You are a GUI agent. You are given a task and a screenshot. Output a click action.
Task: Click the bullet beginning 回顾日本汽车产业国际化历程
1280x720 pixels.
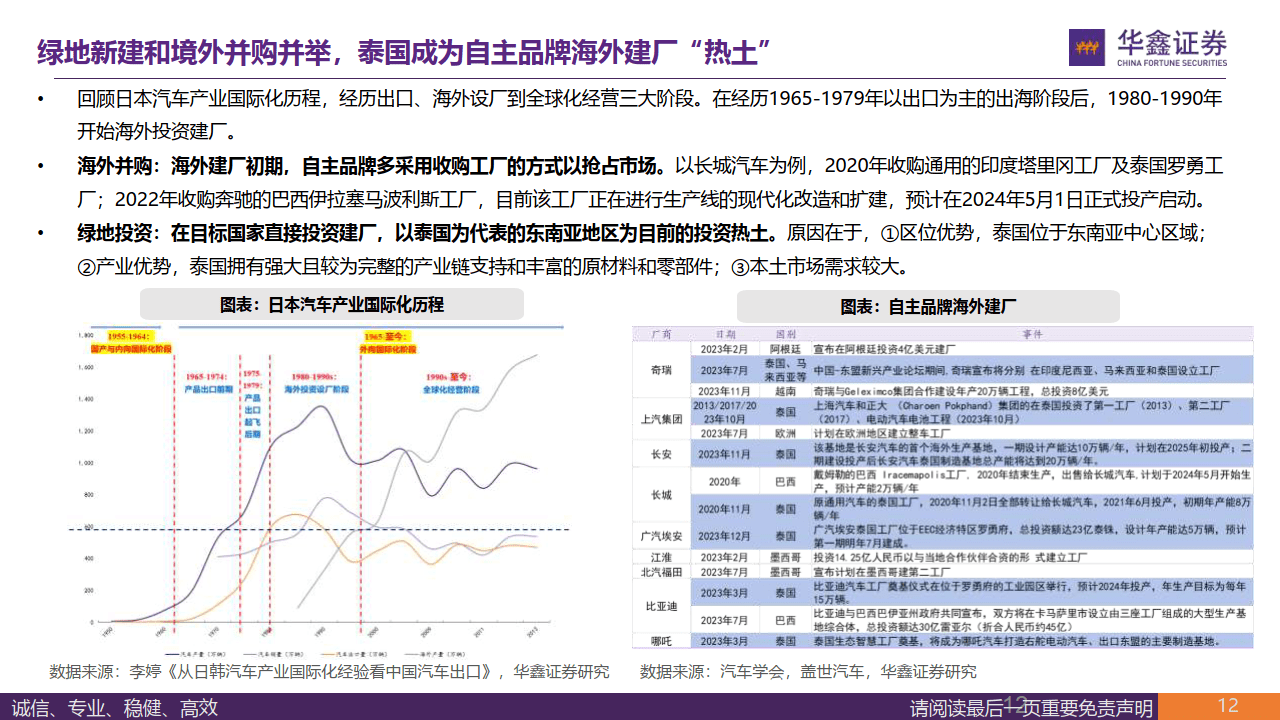coord(649,114)
